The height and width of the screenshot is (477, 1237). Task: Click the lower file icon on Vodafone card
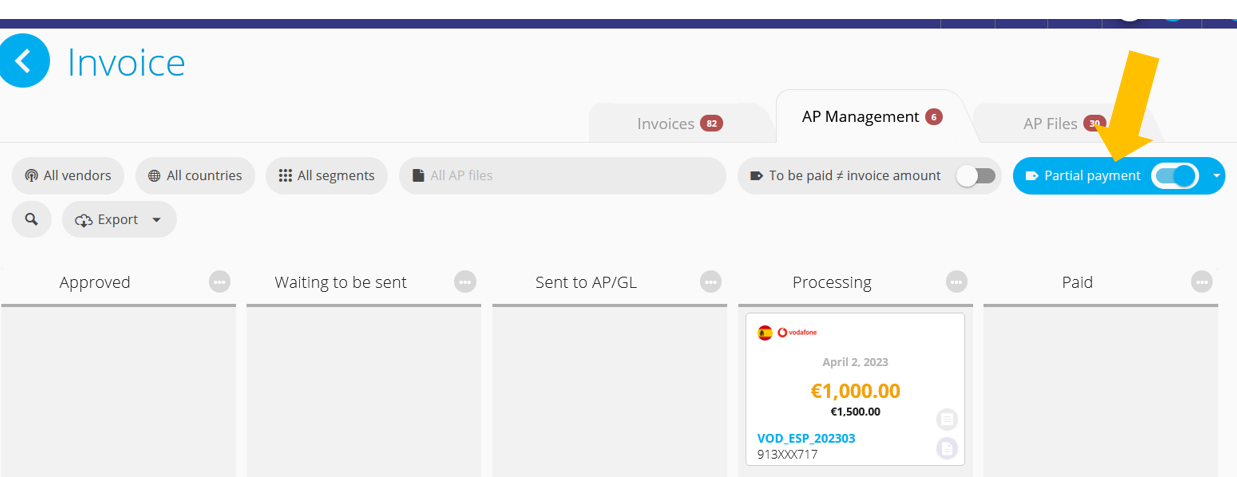tap(947, 448)
